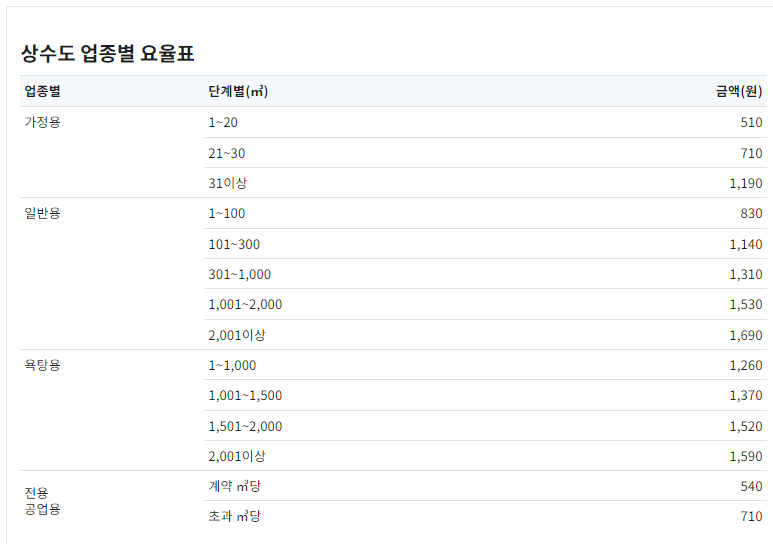Select '2,001이상' tier in the 1,590 row
773x544 pixels.
pyautogui.click(x=237, y=456)
